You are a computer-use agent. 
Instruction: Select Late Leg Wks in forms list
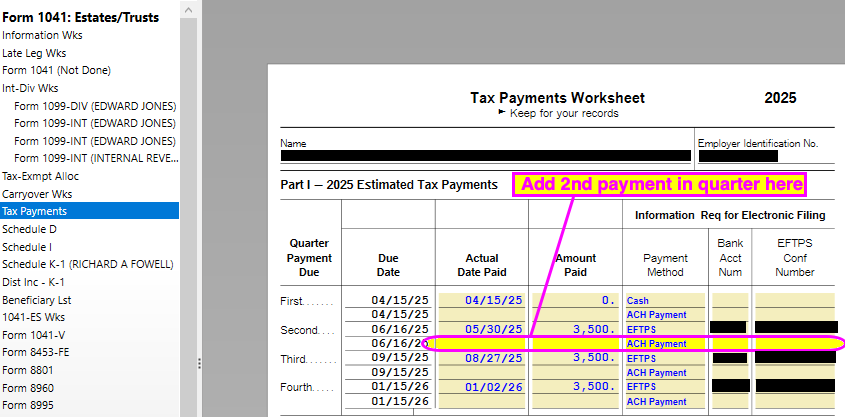(34, 53)
